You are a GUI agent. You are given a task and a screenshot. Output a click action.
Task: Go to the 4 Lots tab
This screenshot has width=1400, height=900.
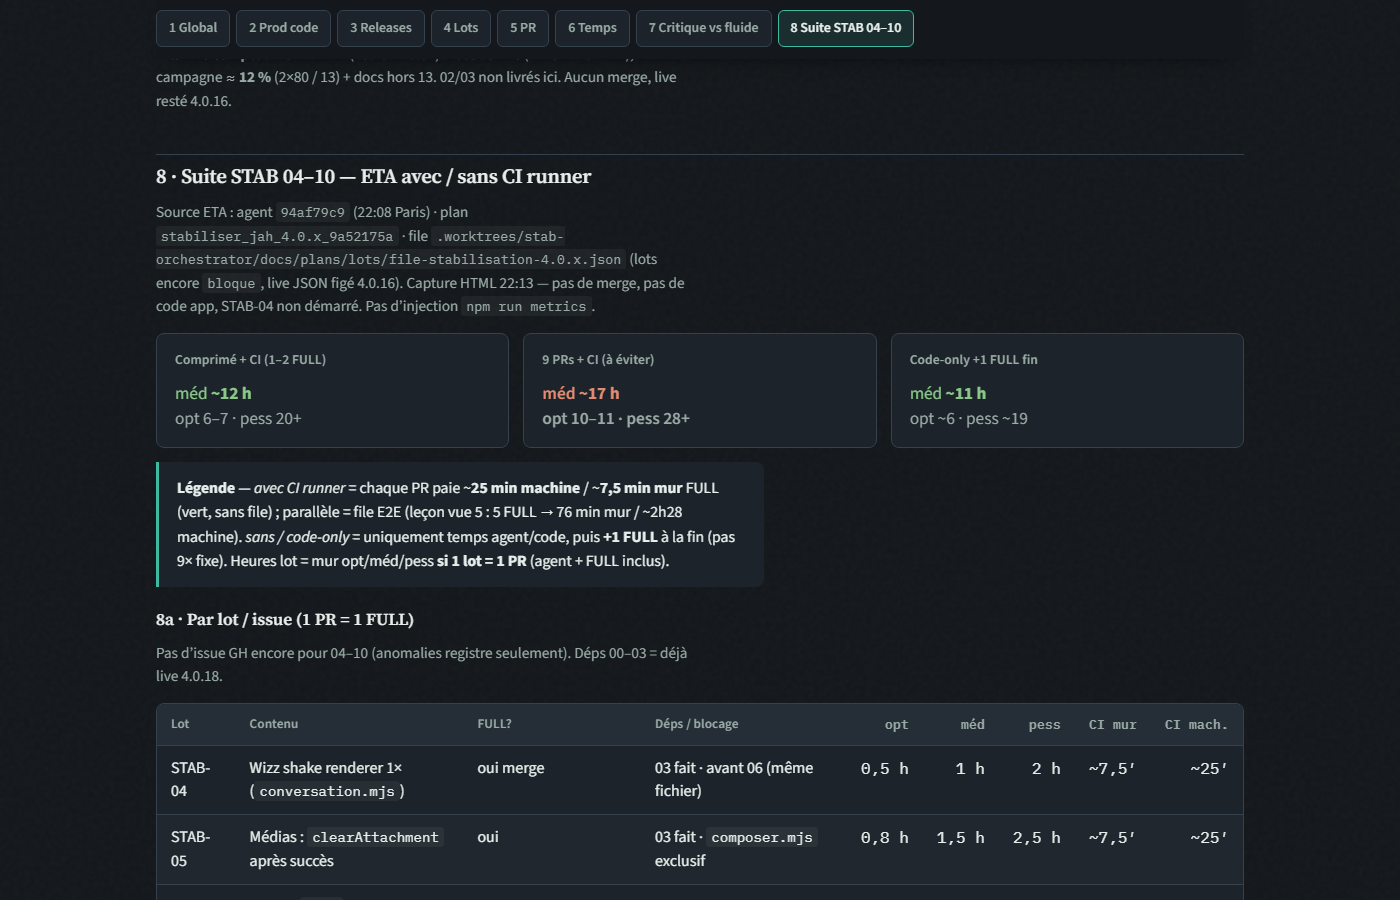coord(461,28)
